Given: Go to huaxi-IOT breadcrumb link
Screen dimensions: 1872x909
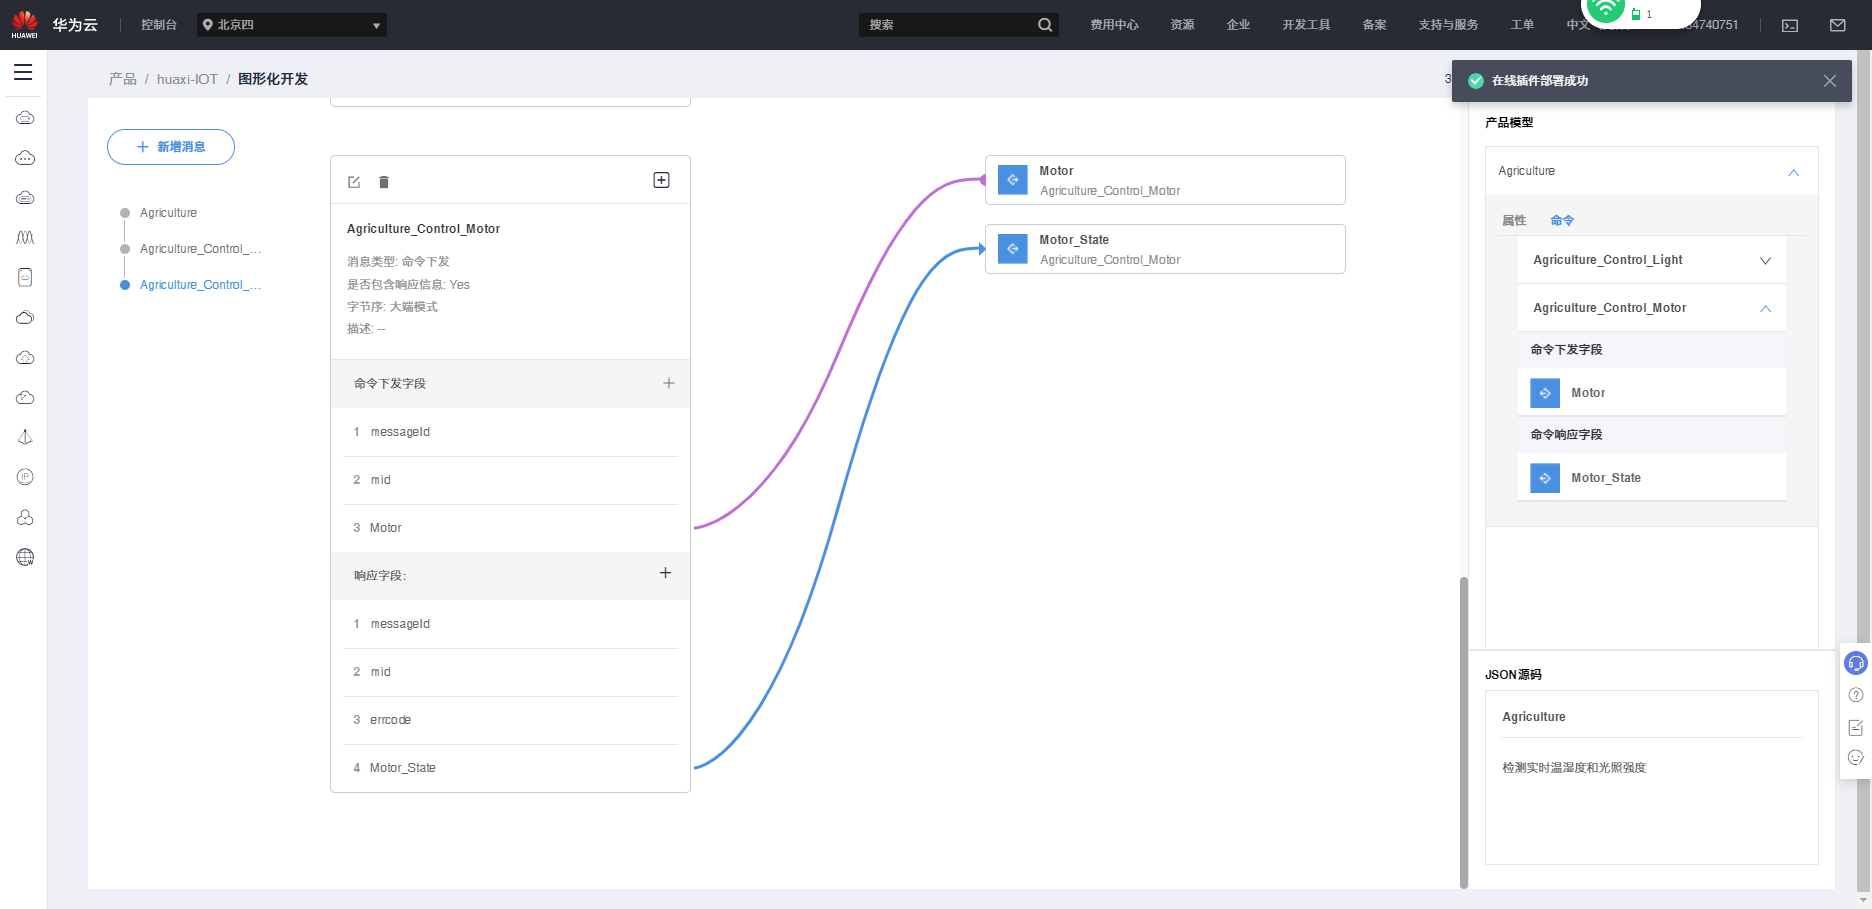Looking at the screenshot, I should 187,79.
